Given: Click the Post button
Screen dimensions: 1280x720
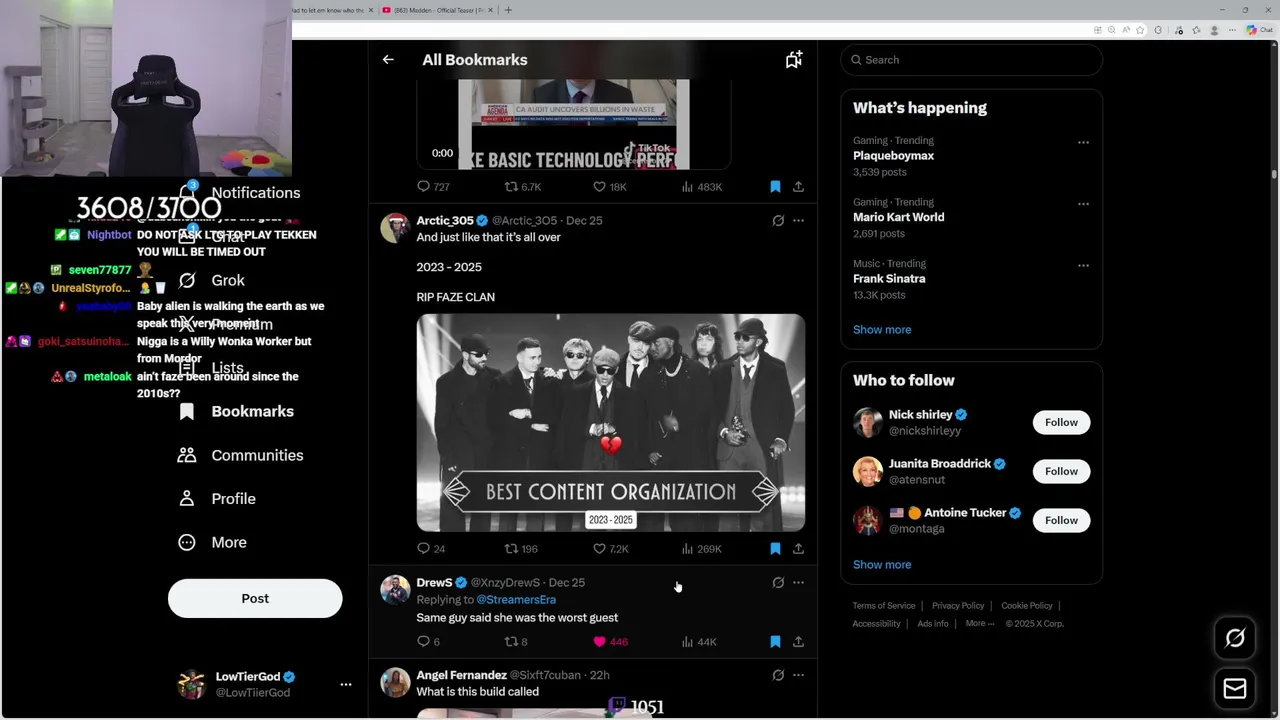Looking at the screenshot, I should click(x=255, y=598).
